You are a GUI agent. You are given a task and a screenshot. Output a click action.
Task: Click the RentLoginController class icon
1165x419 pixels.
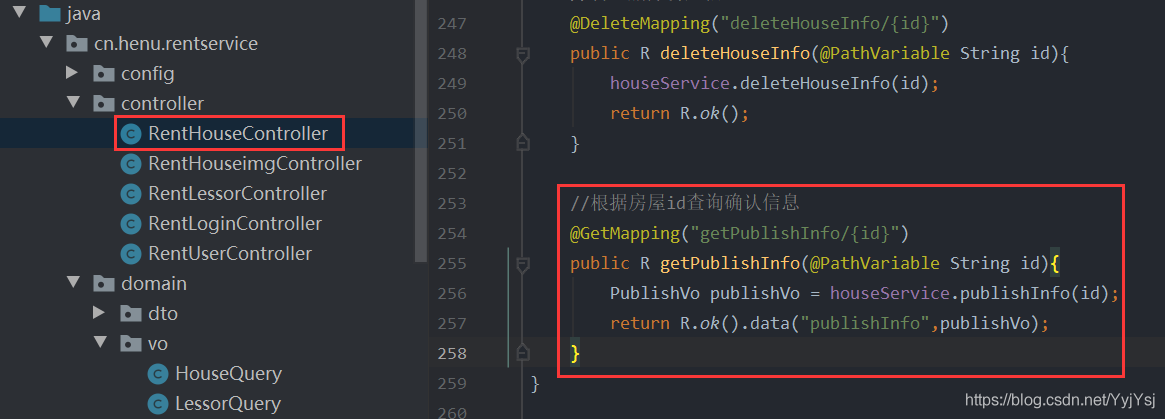[x=131, y=223]
